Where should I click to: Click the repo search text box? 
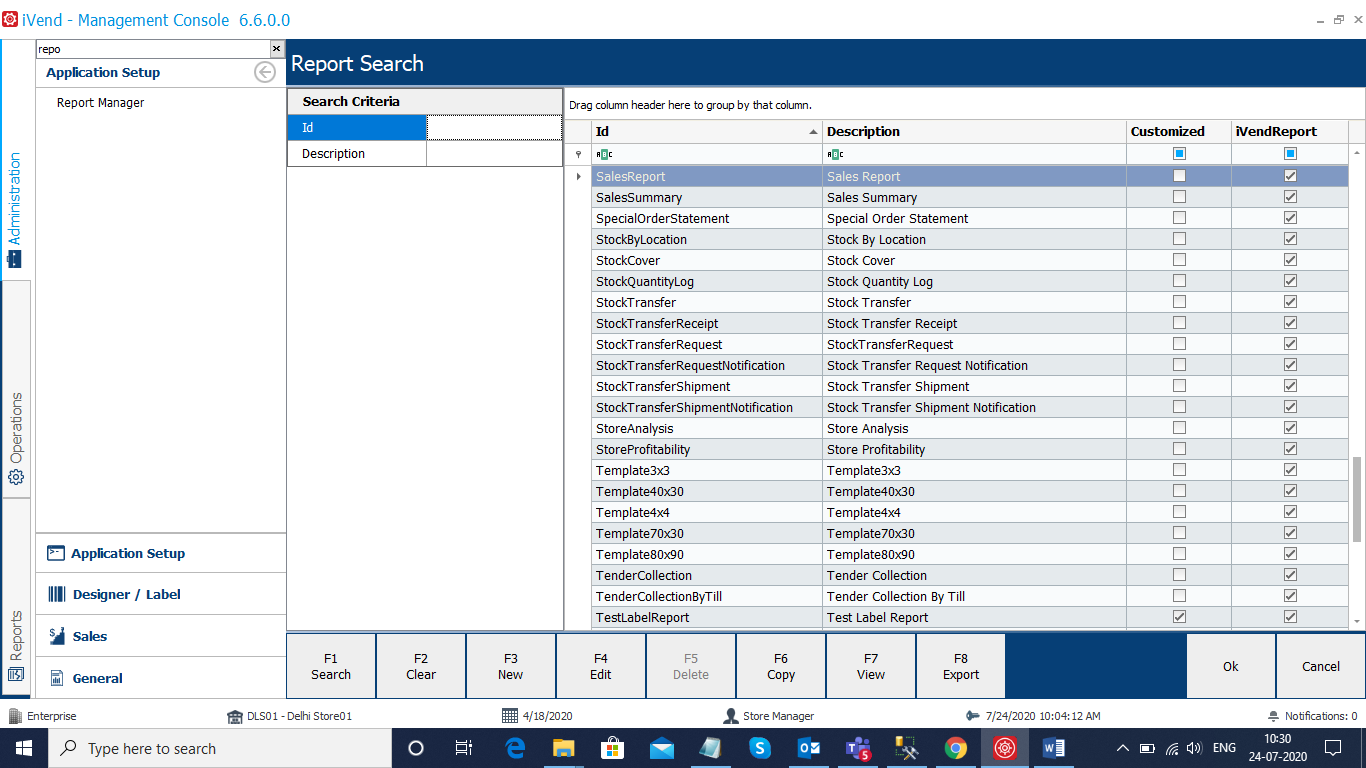click(x=153, y=48)
